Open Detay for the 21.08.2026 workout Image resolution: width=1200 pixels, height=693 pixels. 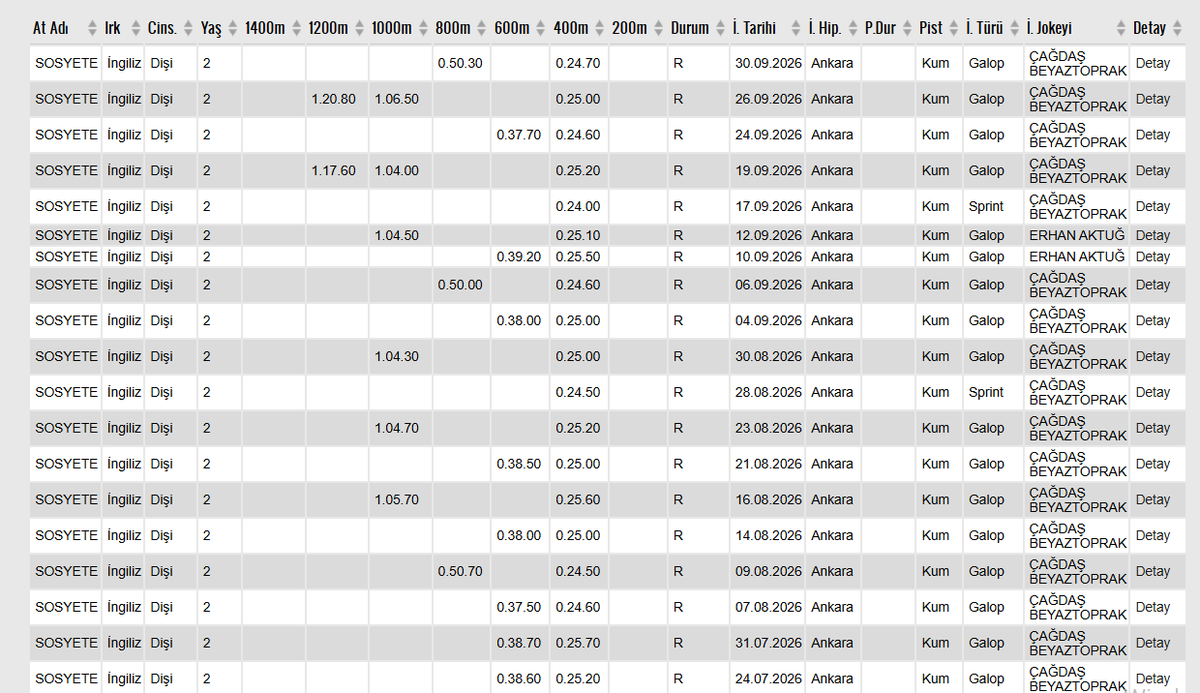tap(1152, 464)
